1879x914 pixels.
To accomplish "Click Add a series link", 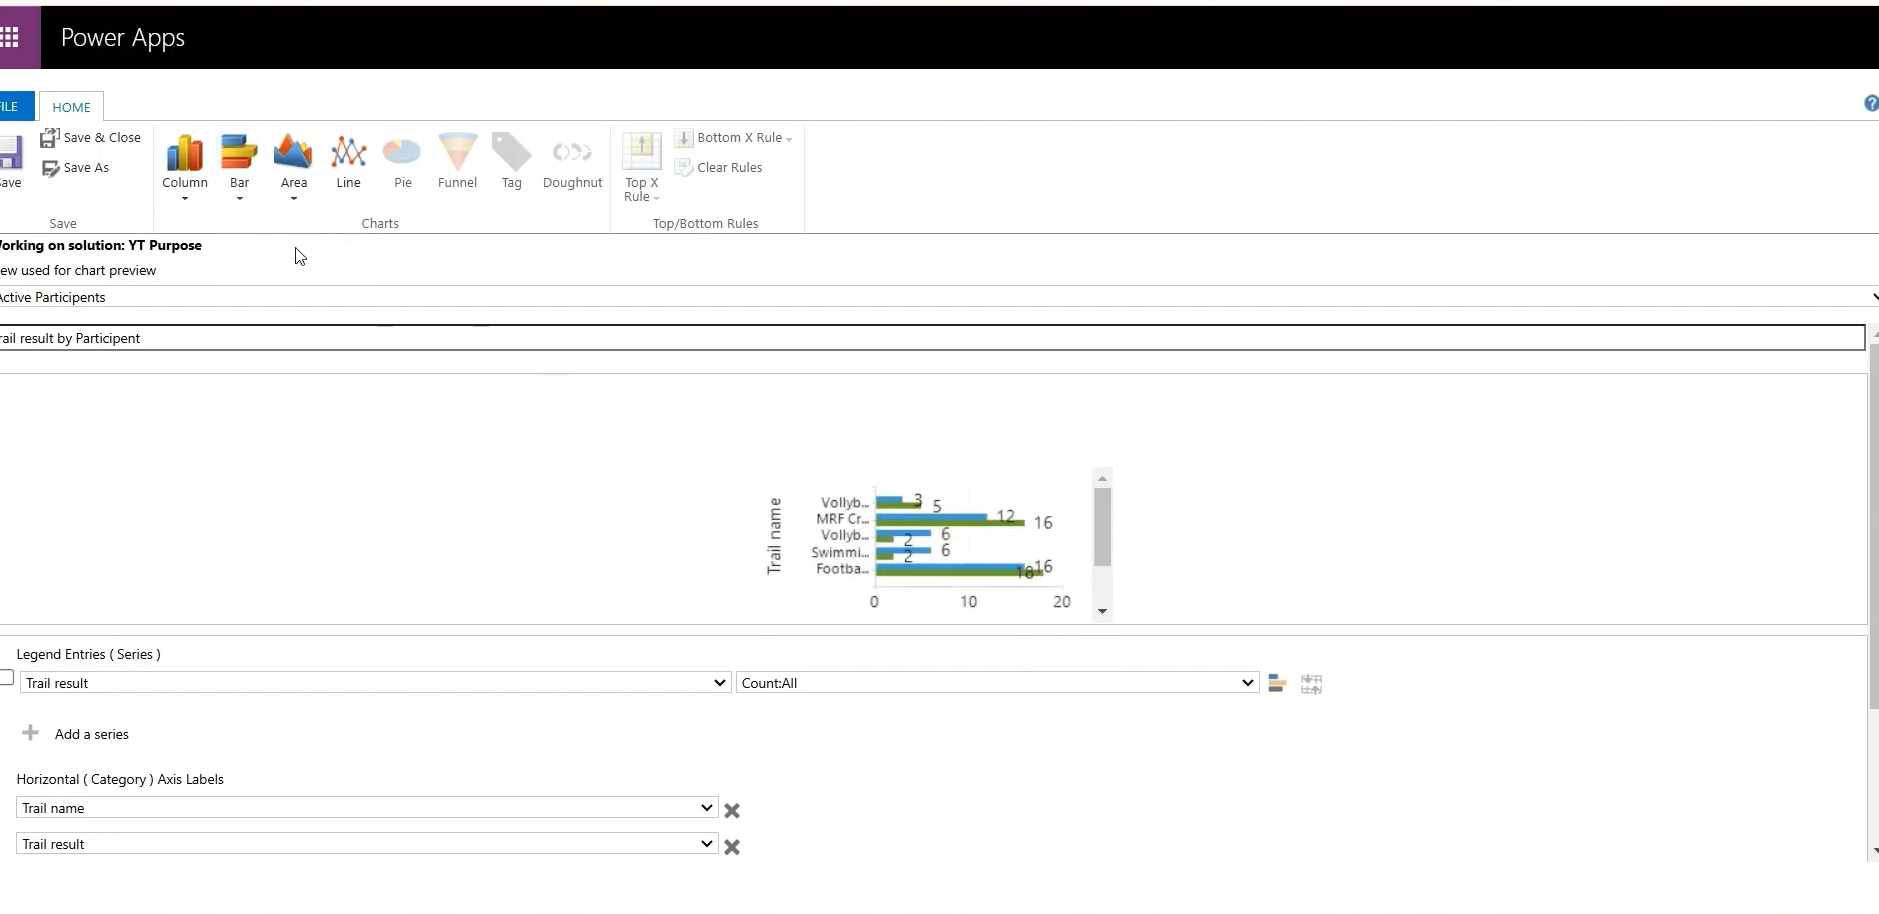I will [x=91, y=734].
